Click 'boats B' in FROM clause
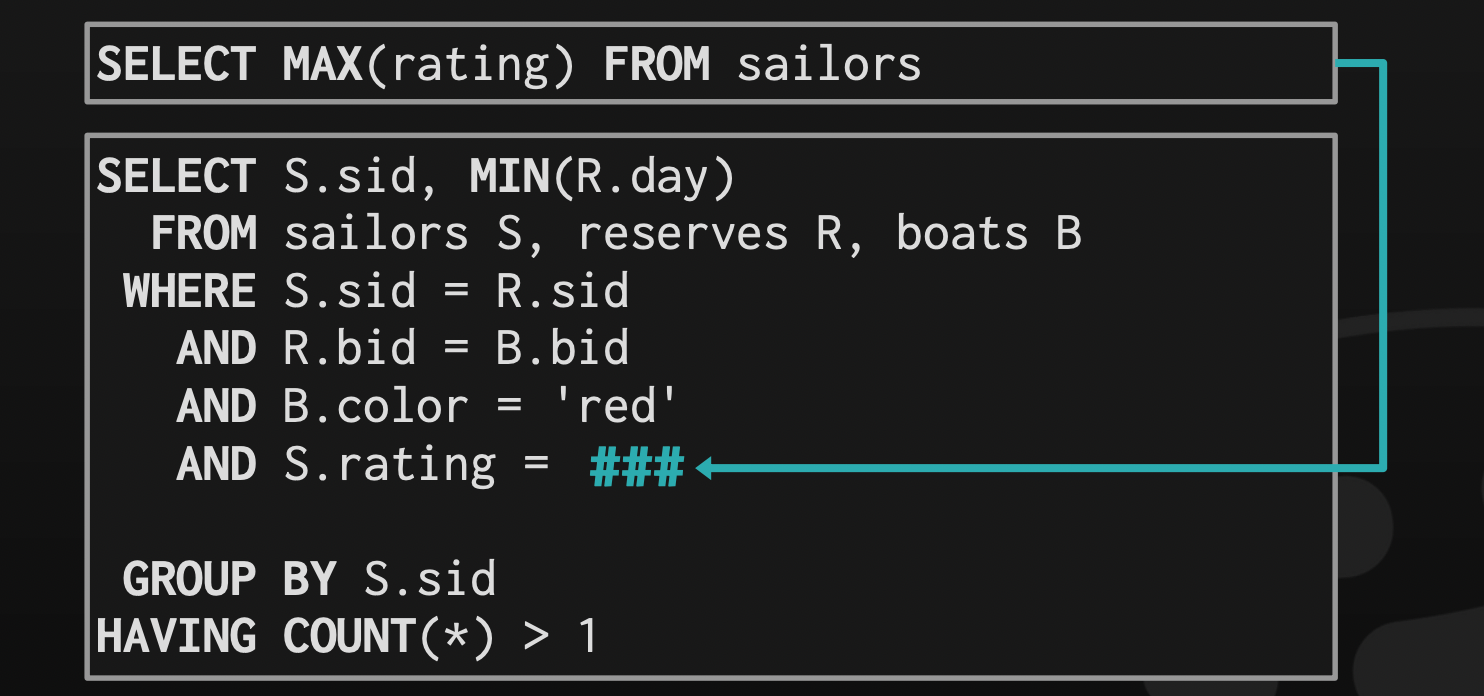 pos(989,234)
